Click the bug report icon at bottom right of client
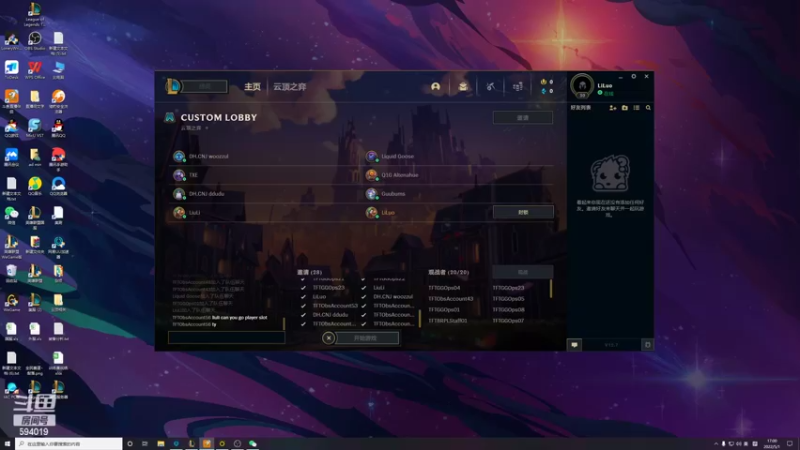The image size is (800, 450). (647, 345)
